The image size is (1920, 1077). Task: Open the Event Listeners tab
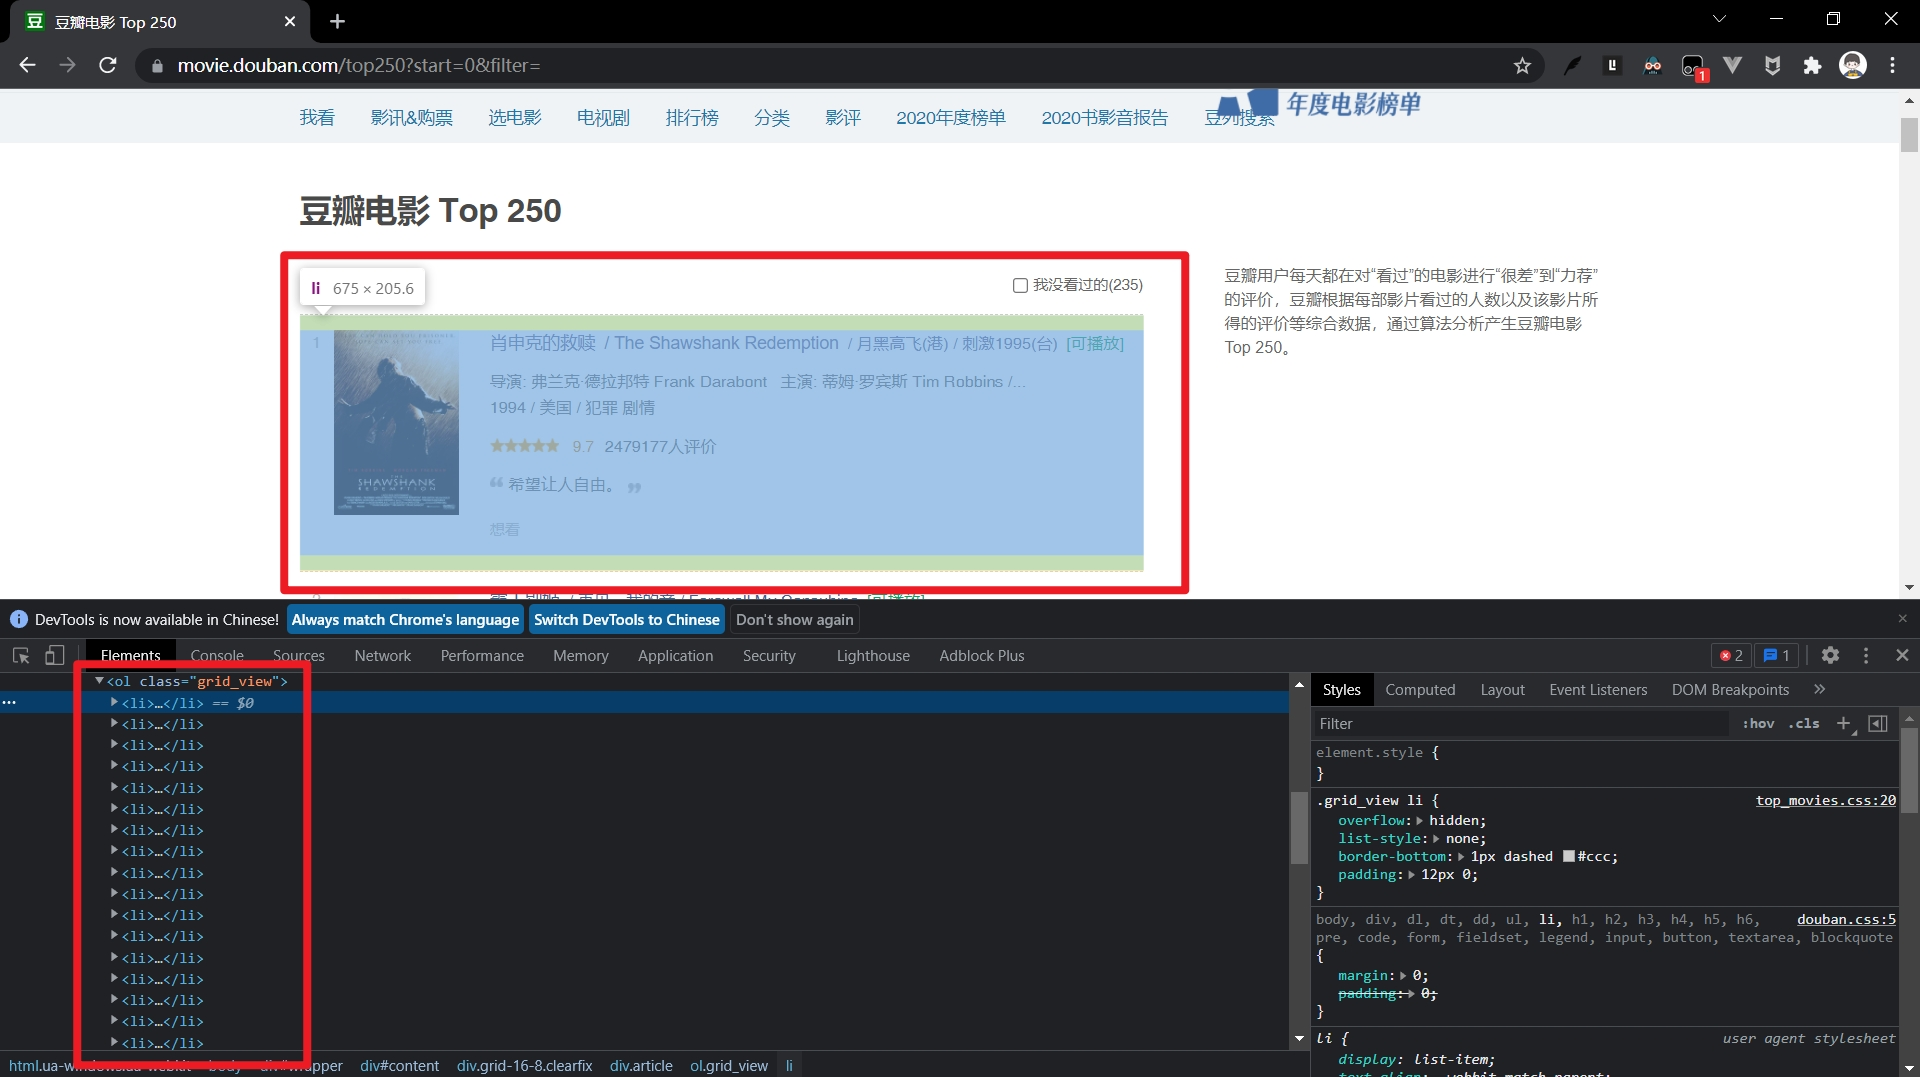click(1598, 689)
